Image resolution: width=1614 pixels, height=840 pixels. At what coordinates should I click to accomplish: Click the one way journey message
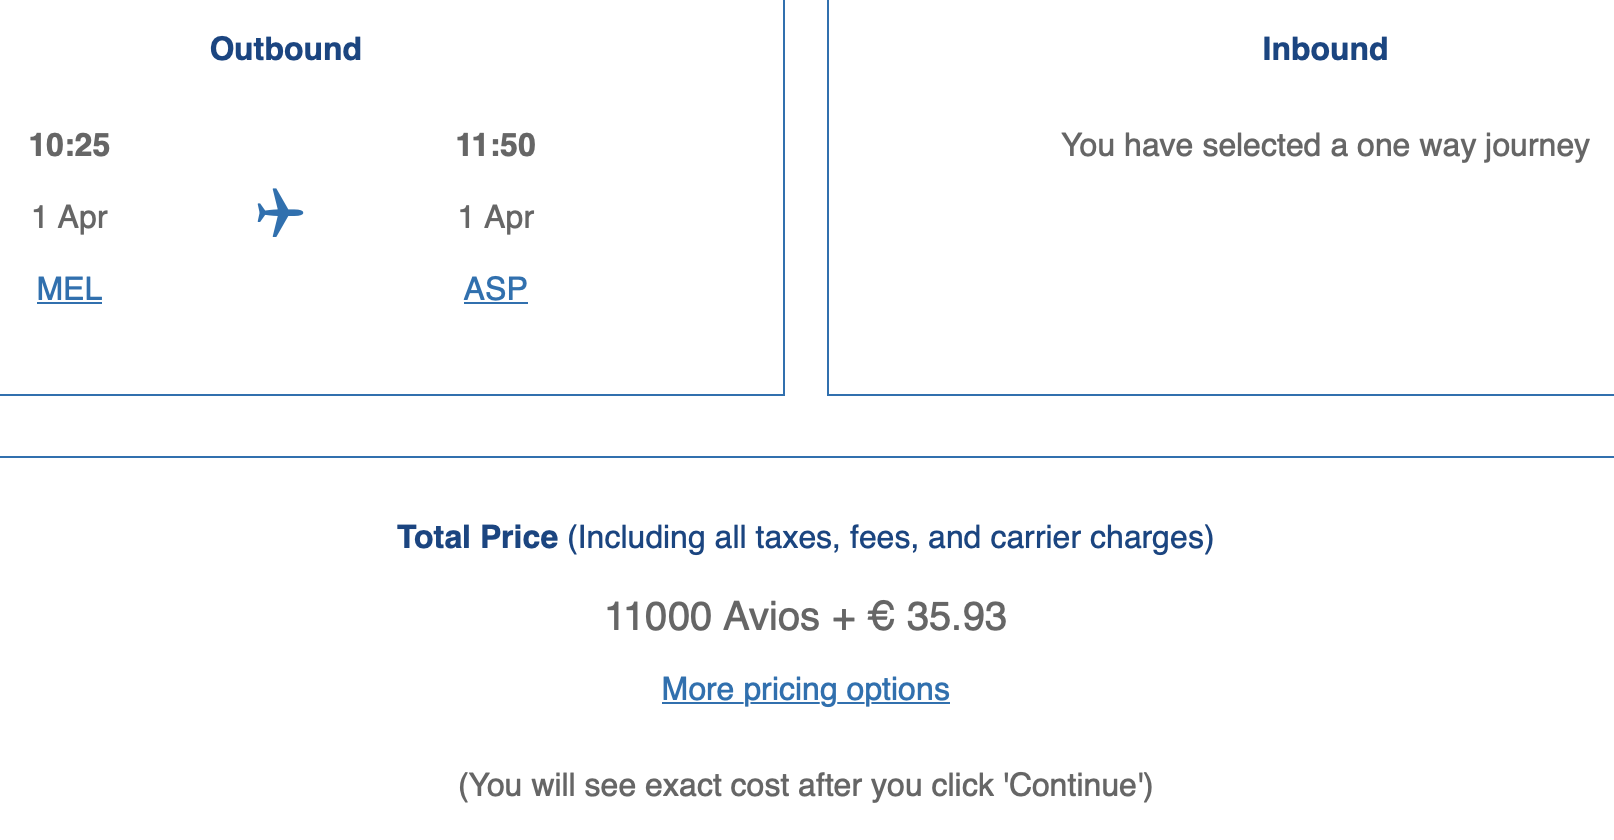coord(1324,145)
